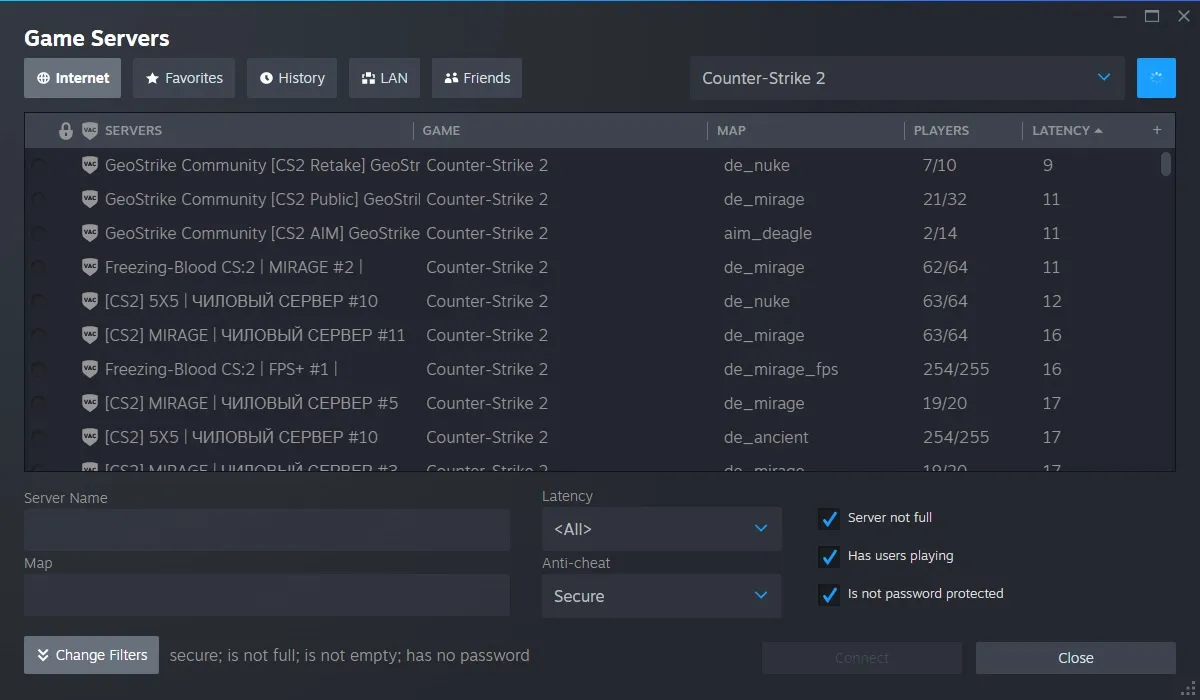Click the de_ancient map cell

(x=766, y=437)
